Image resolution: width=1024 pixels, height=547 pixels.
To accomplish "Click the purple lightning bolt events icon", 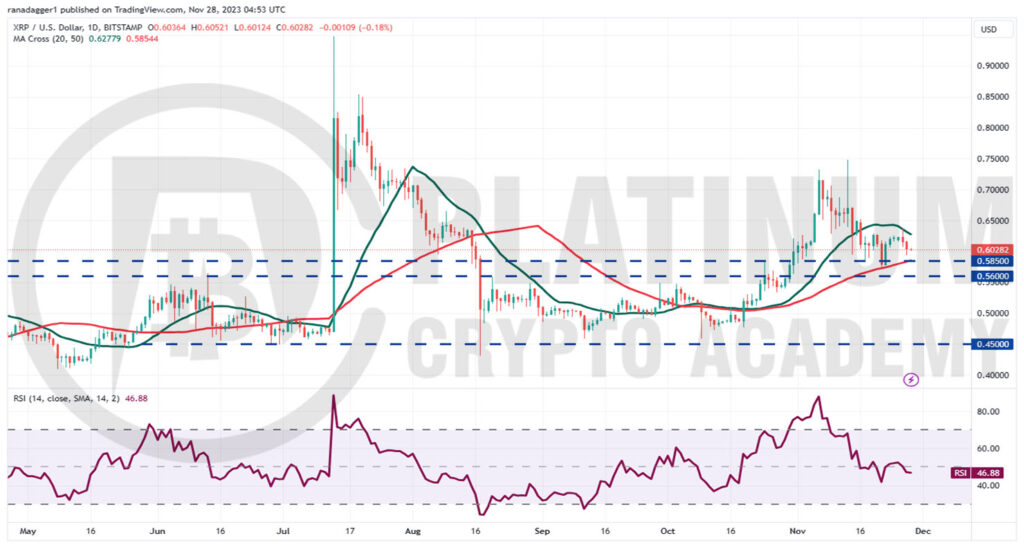I will [x=911, y=379].
